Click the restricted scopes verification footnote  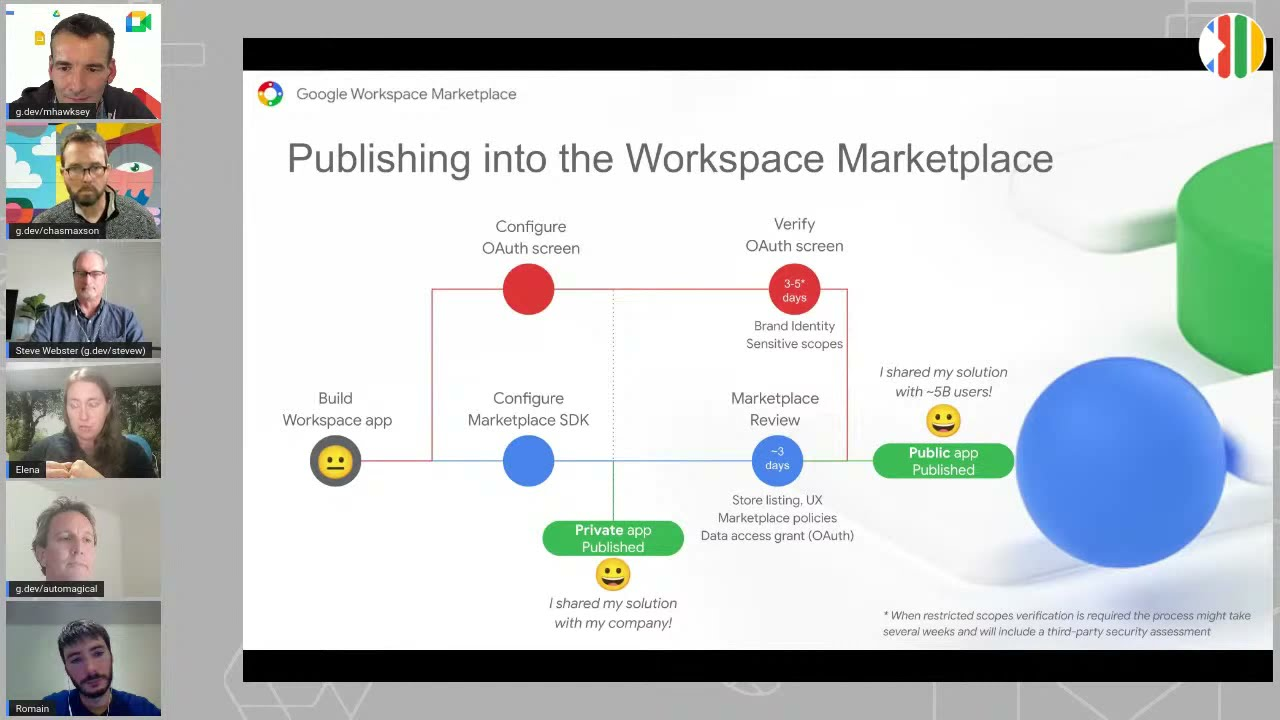pyautogui.click(x=1067, y=624)
